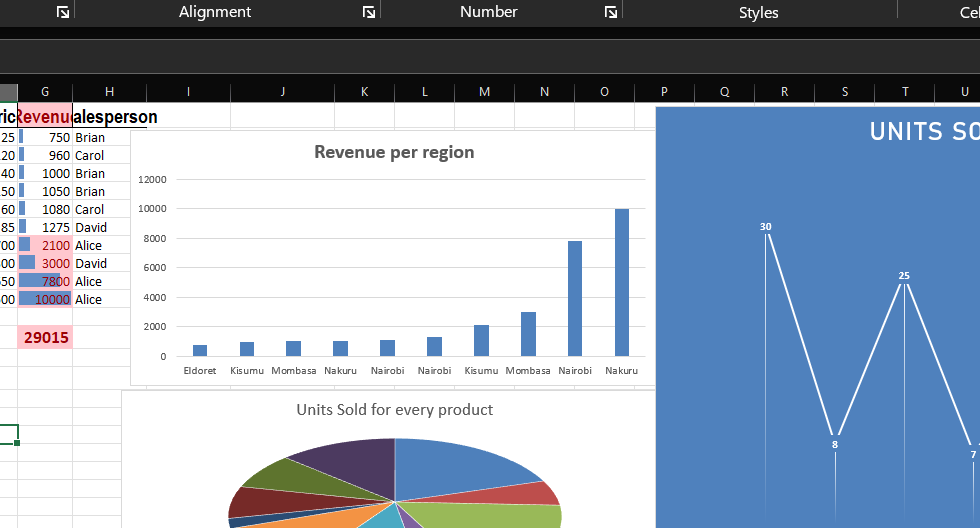
Task: Select Units Sold for every product title
Action: [x=394, y=410]
